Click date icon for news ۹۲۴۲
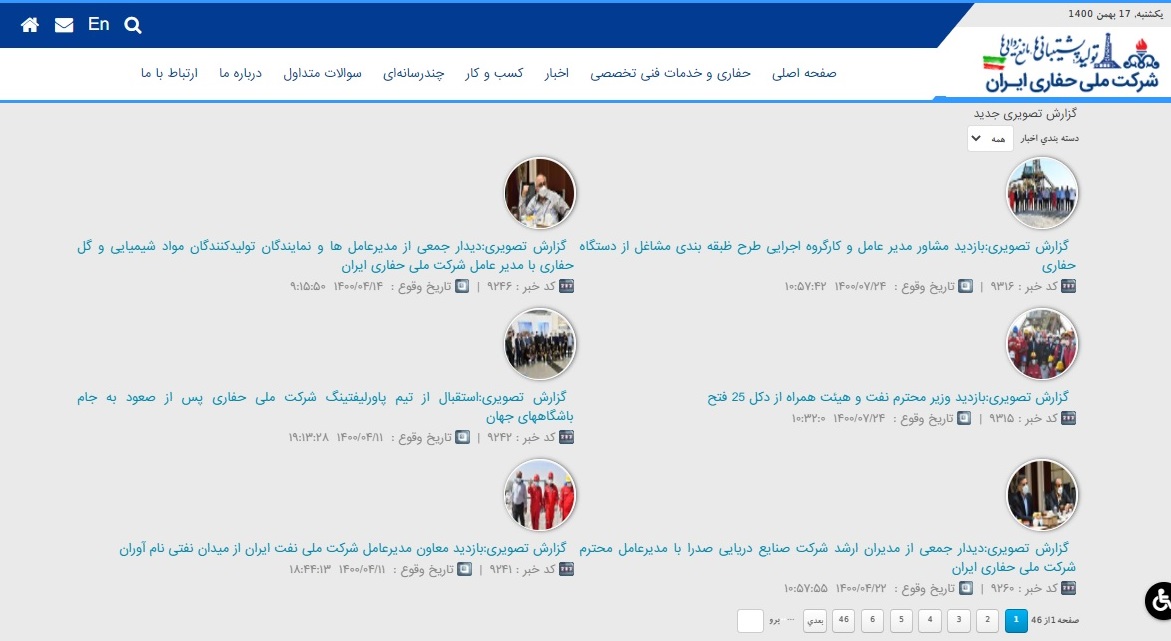Viewport: 1171px width, 641px height. tap(463, 437)
